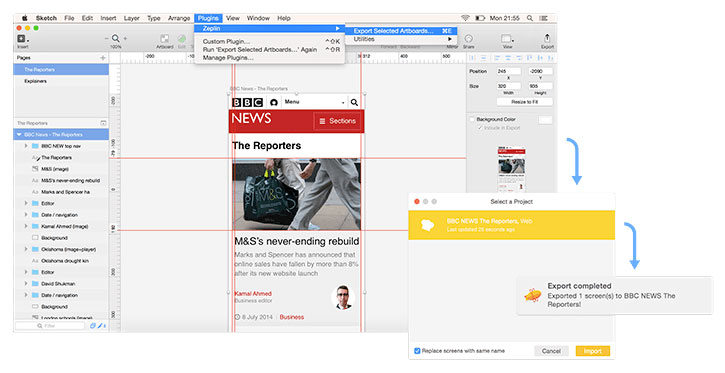Click the zoom magnifier in the toolbar
725x373 pixels.
pyautogui.click(x=116, y=38)
